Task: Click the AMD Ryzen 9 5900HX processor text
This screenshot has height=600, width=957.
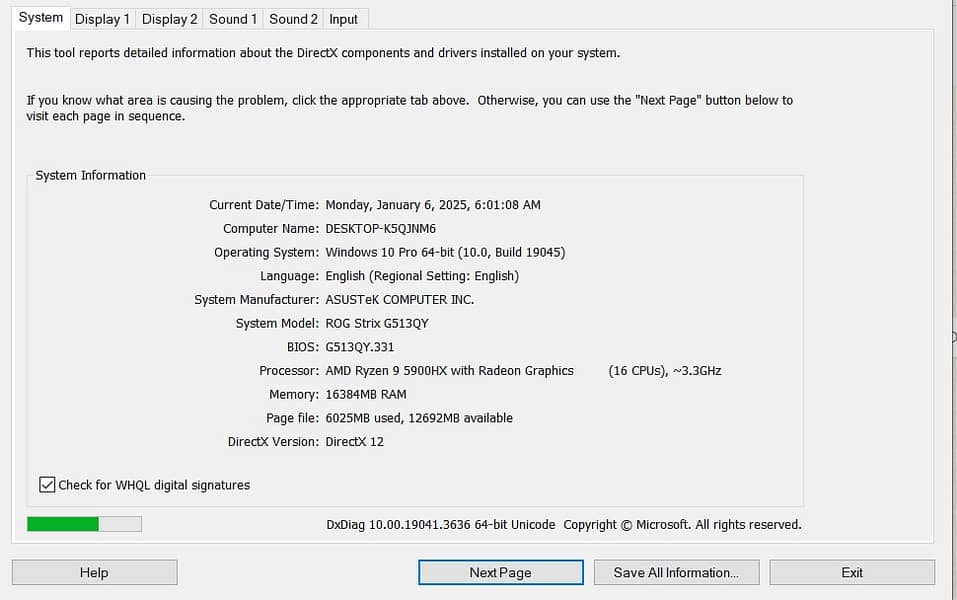Action: [x=449, y=371]
